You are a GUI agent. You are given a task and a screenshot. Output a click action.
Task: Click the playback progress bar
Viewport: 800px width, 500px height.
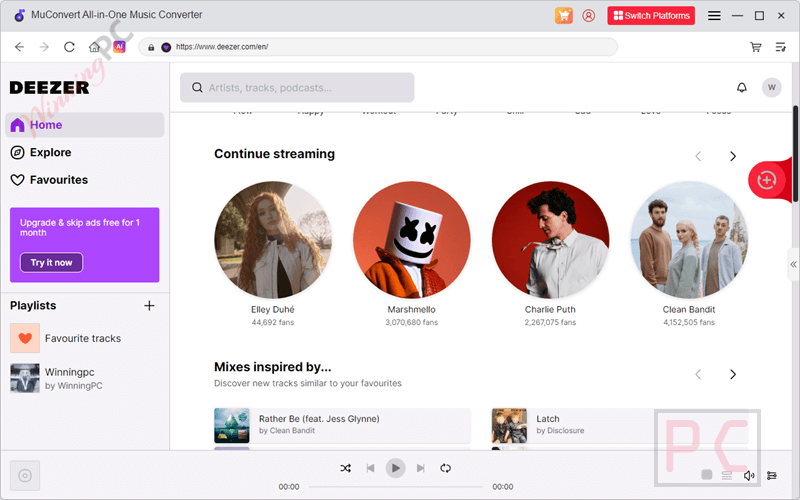pyautogui.click(x=395, y=487)
